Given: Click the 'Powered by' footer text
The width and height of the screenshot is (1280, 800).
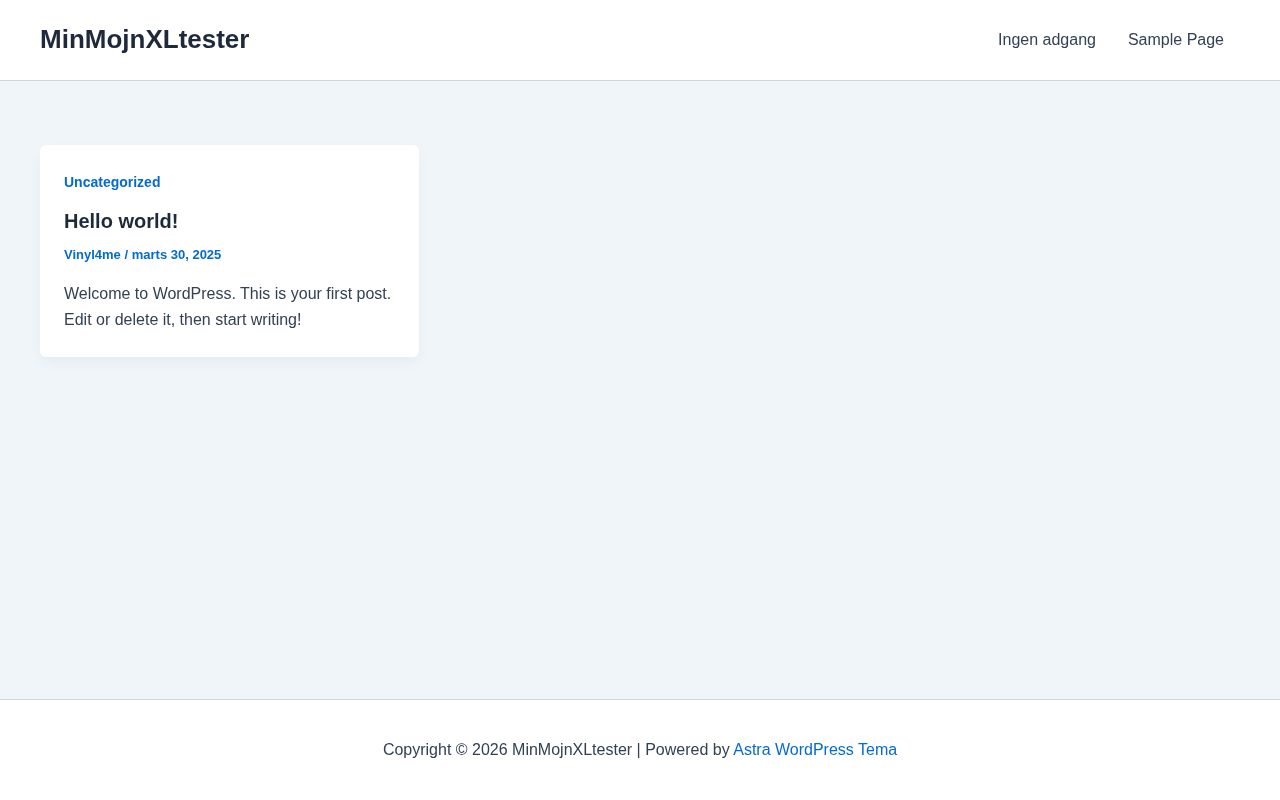Looking at the screenshot, I should pos(687,750).
